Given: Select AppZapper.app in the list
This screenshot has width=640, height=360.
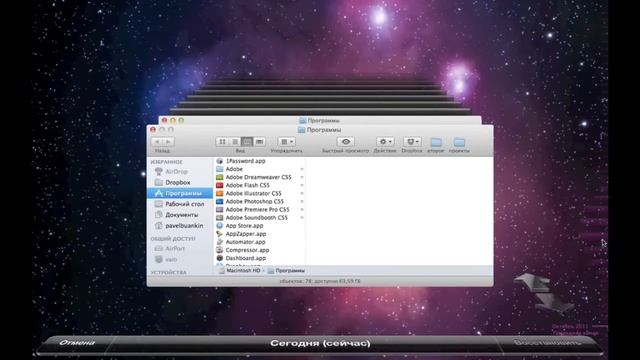Looking at the screenshot, I should click(260, 234).
